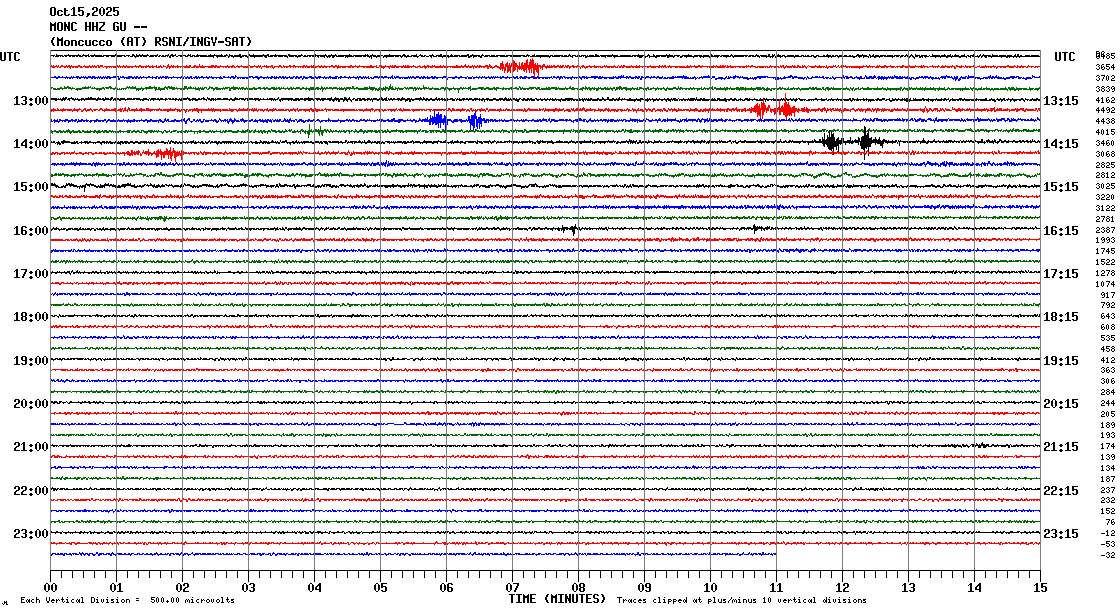Image resolution: width=1120 pixels, height=614 pixels.
Task: Click the left UTC axis label
Action: tap(11, 57)
